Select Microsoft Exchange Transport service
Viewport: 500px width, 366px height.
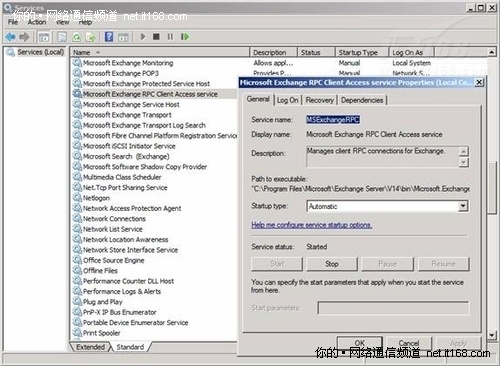tap(127, 115)
